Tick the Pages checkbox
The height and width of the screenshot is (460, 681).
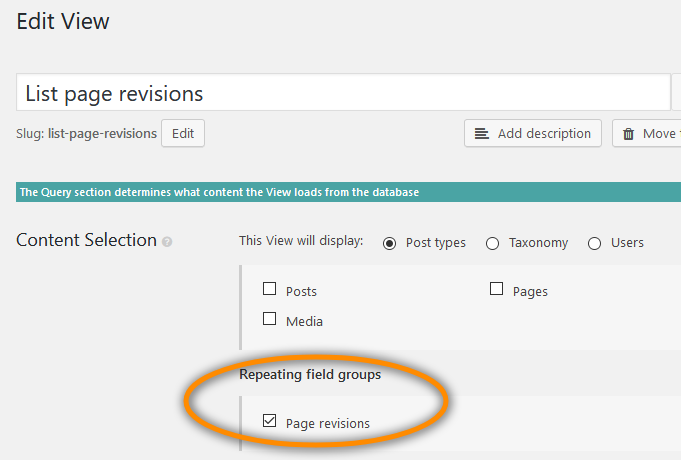(496, 290)
